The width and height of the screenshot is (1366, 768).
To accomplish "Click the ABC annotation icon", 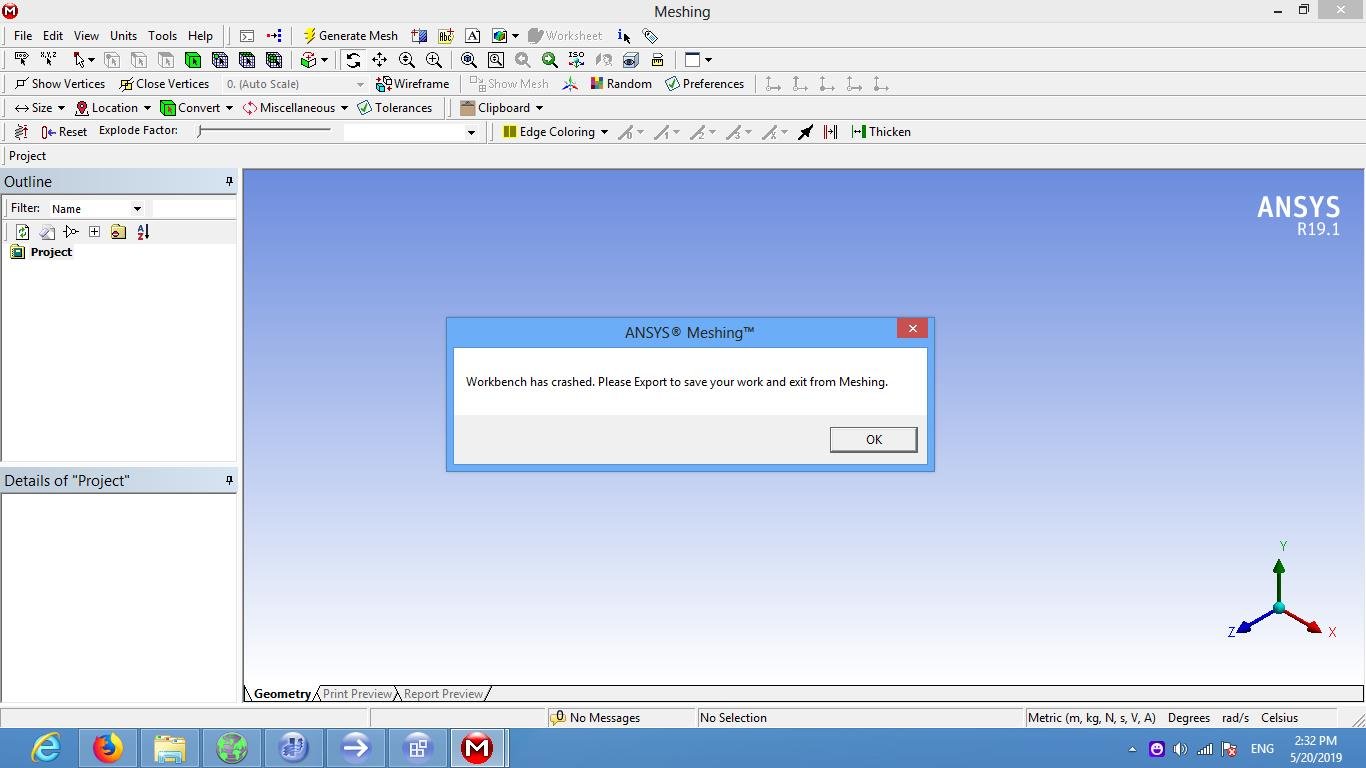I will 446,36.
